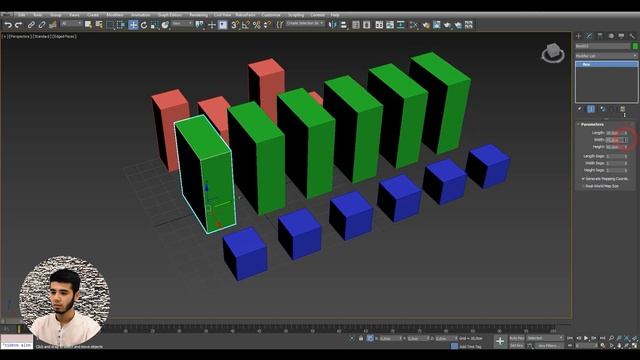The image size is (640, 360).
Task: Click the ViewCube in the viewport
Action: point(553,53)
